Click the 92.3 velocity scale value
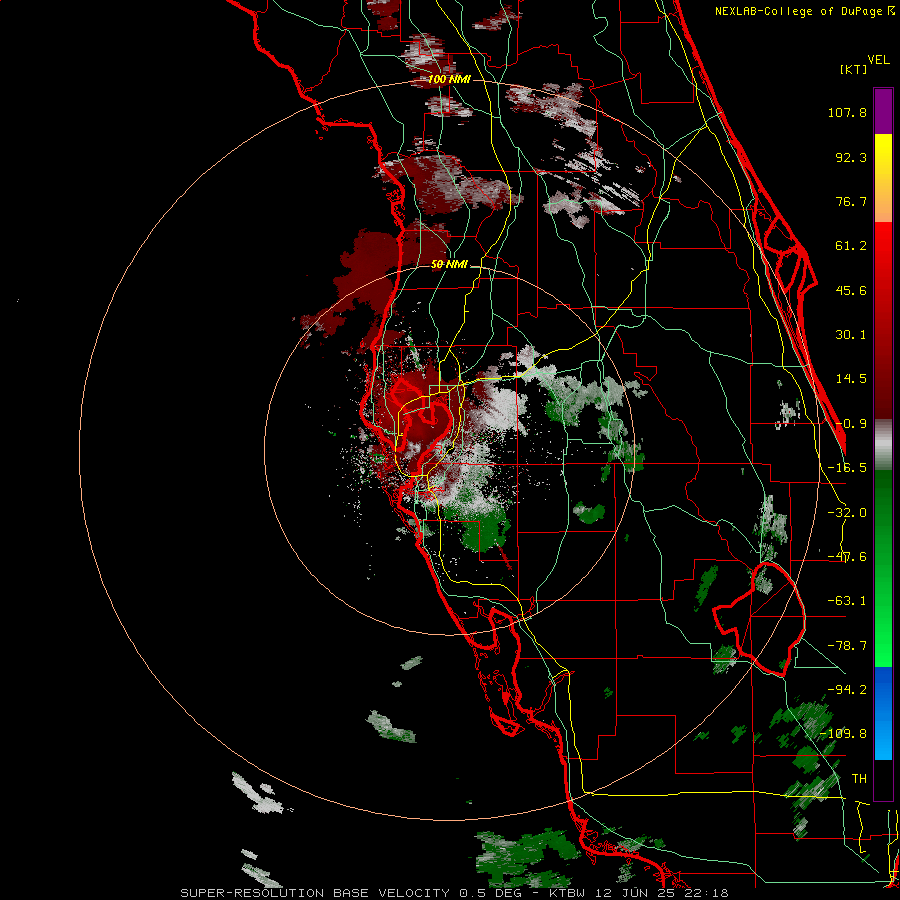 851,157
